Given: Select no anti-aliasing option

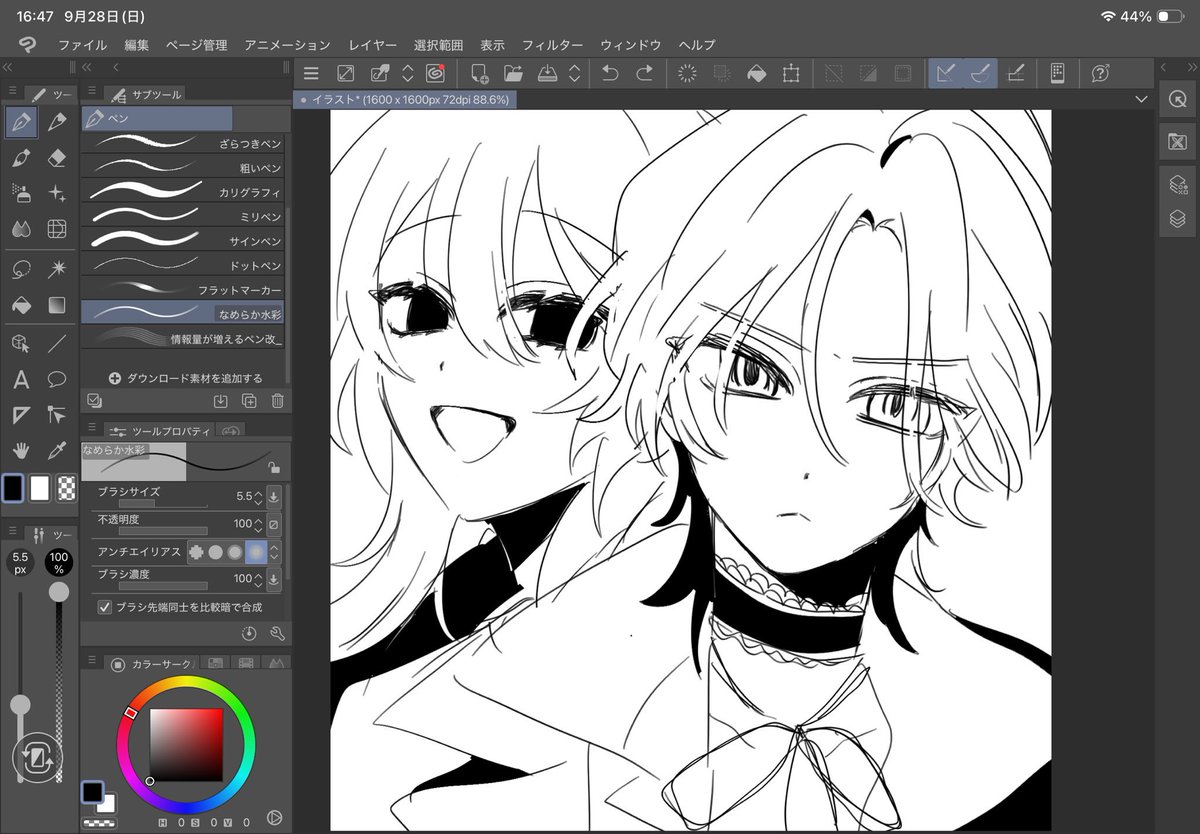Looking at the screenshot, I should (x=196, y=551).
